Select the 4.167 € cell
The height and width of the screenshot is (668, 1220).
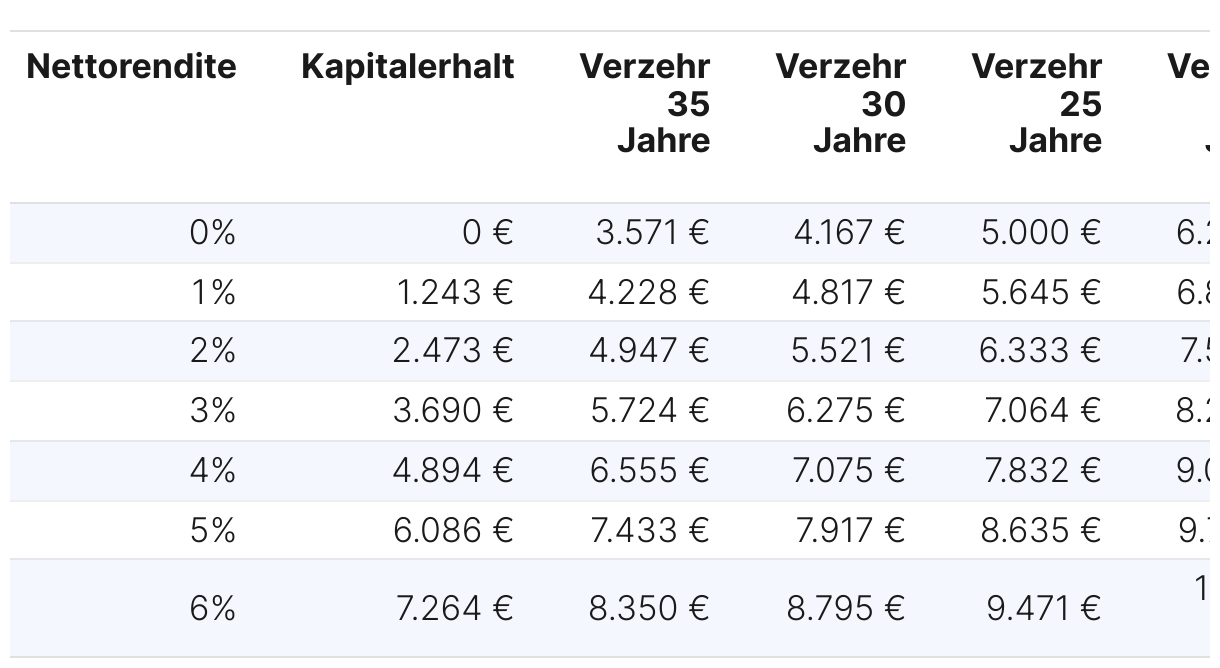[850, 233]
